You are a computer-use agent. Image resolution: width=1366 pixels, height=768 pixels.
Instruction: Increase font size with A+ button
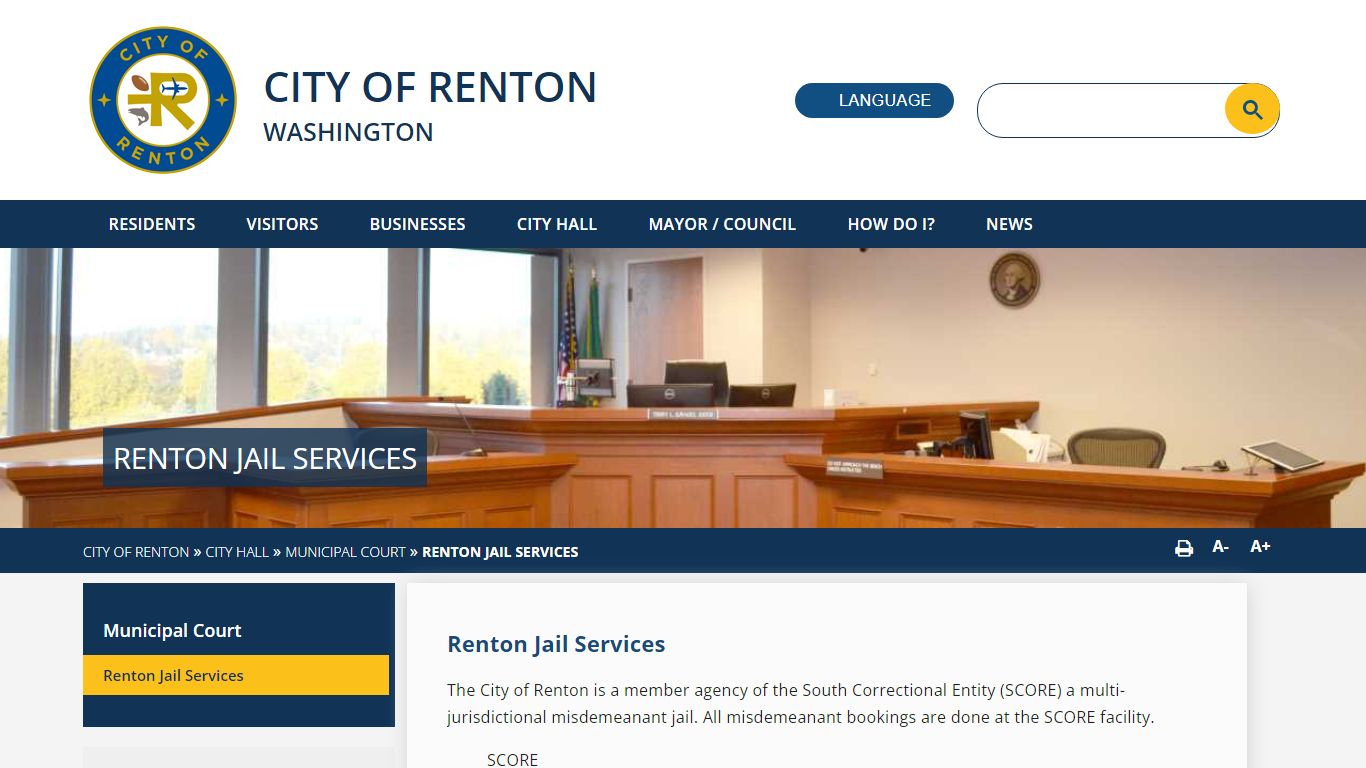click(1260, 546)
